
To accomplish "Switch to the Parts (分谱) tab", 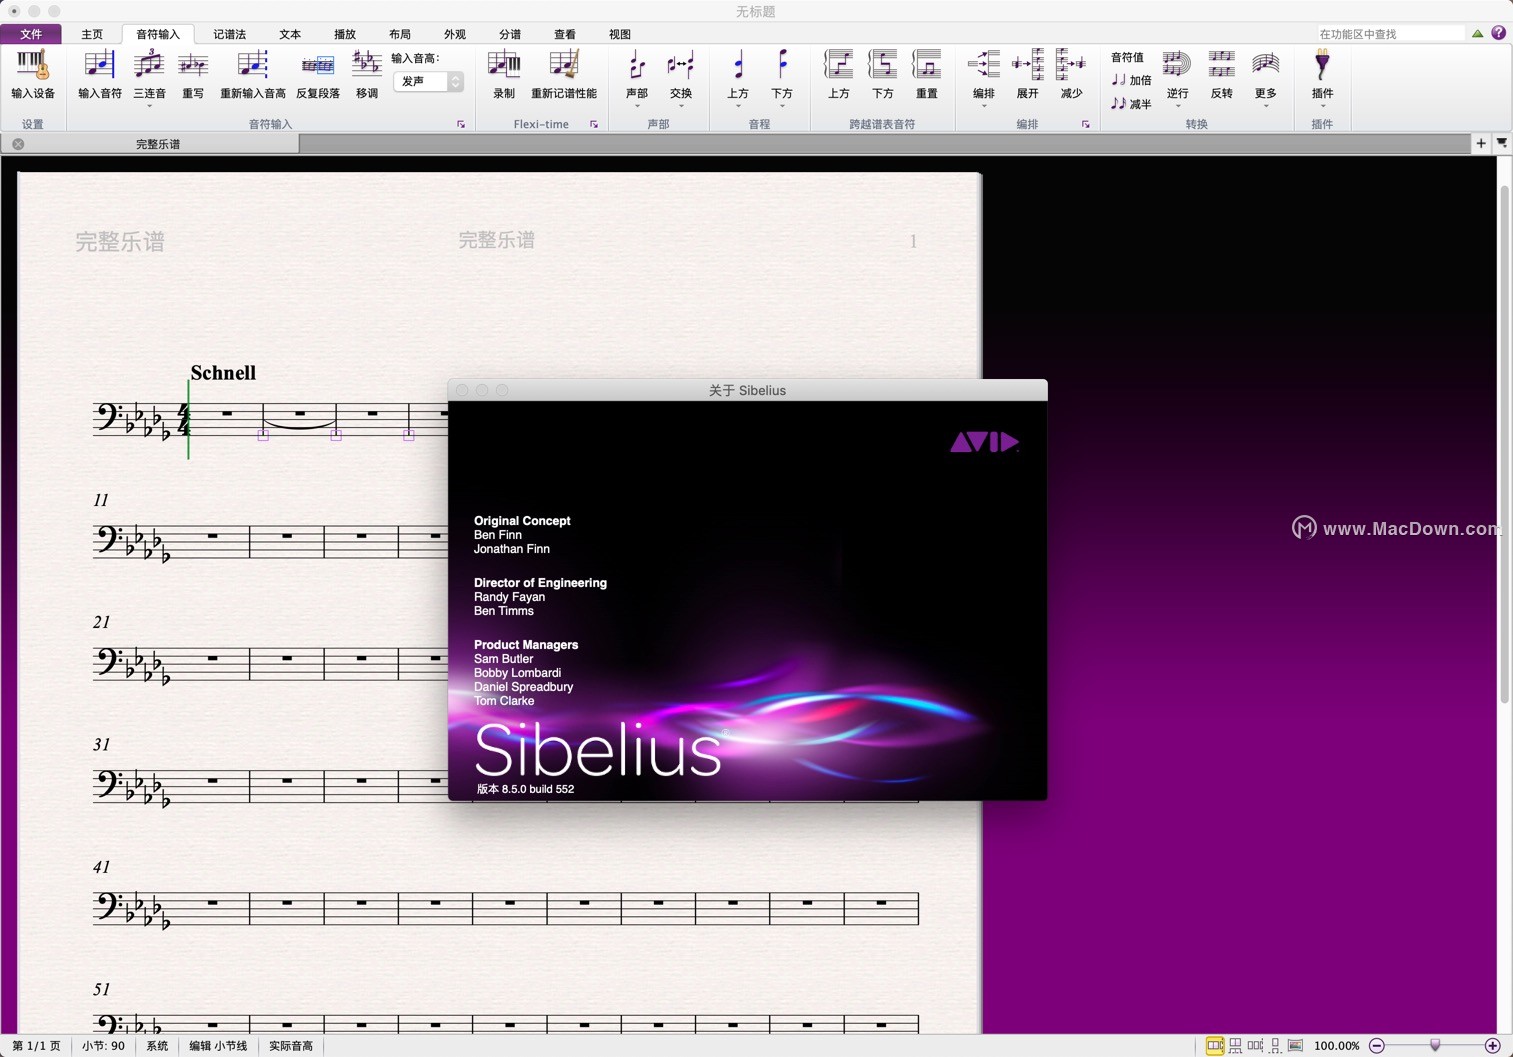I will [x=510, y=34].
